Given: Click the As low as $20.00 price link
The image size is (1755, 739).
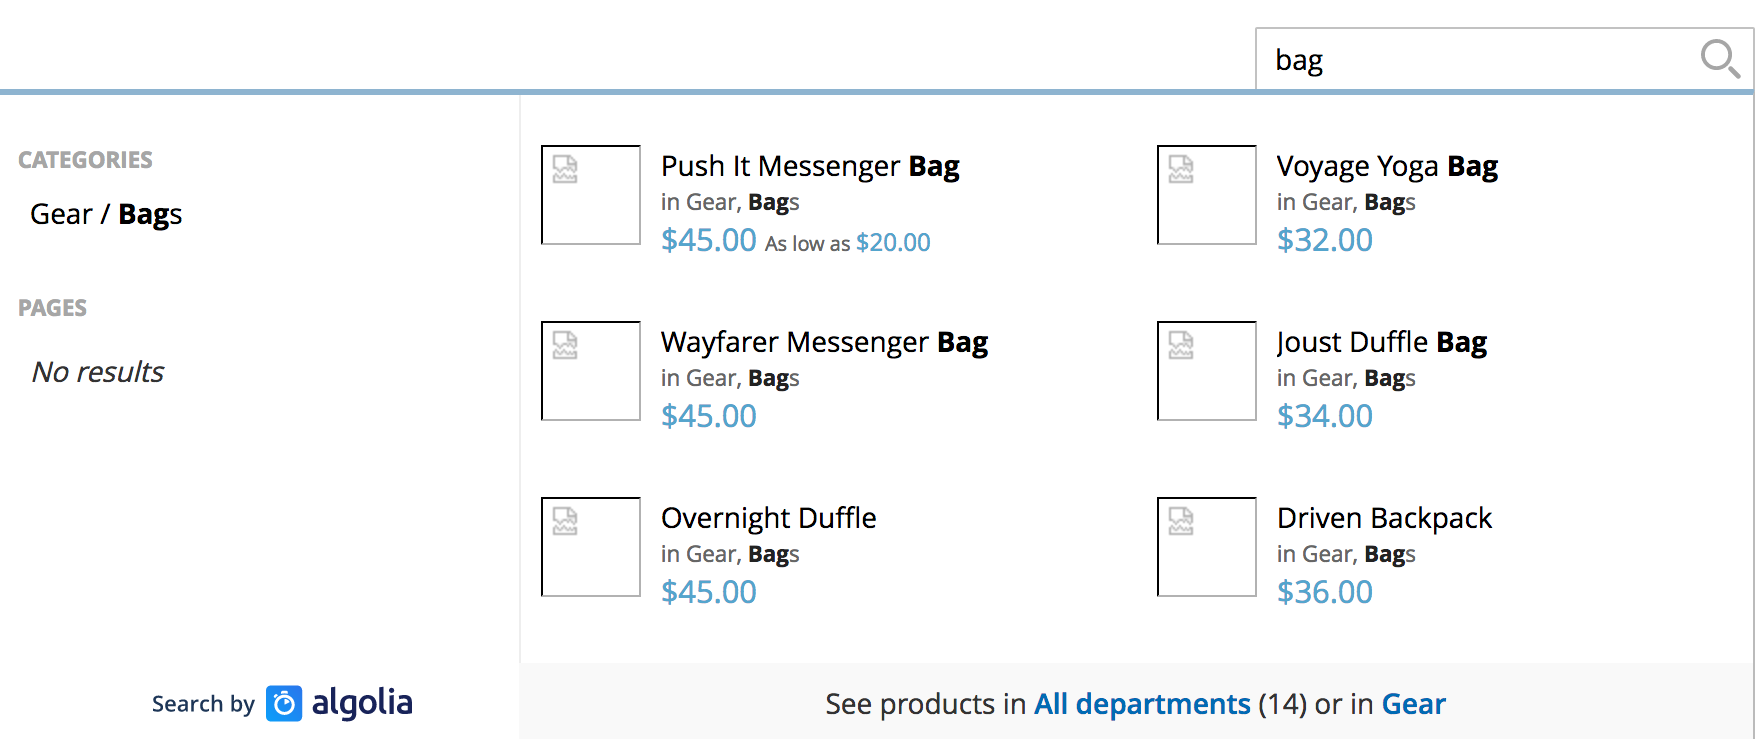Looking at the screenshot, I should point(846,242).
